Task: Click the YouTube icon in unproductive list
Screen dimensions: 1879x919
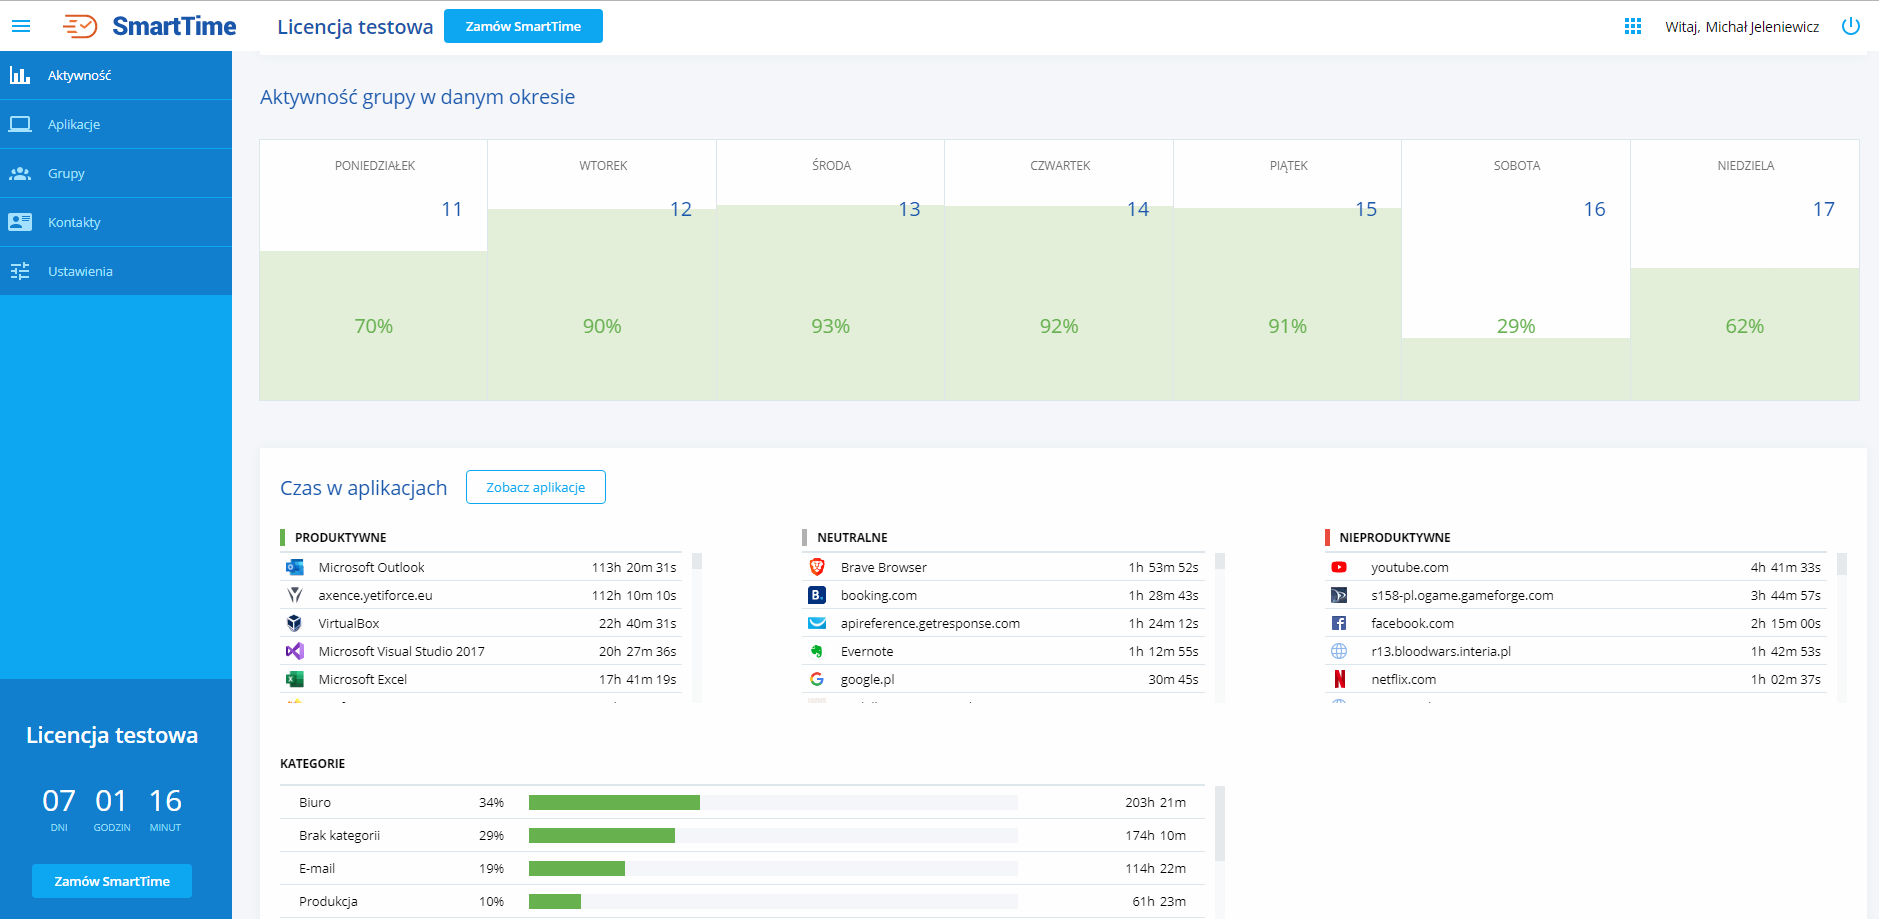Action: pos(1339,567)
